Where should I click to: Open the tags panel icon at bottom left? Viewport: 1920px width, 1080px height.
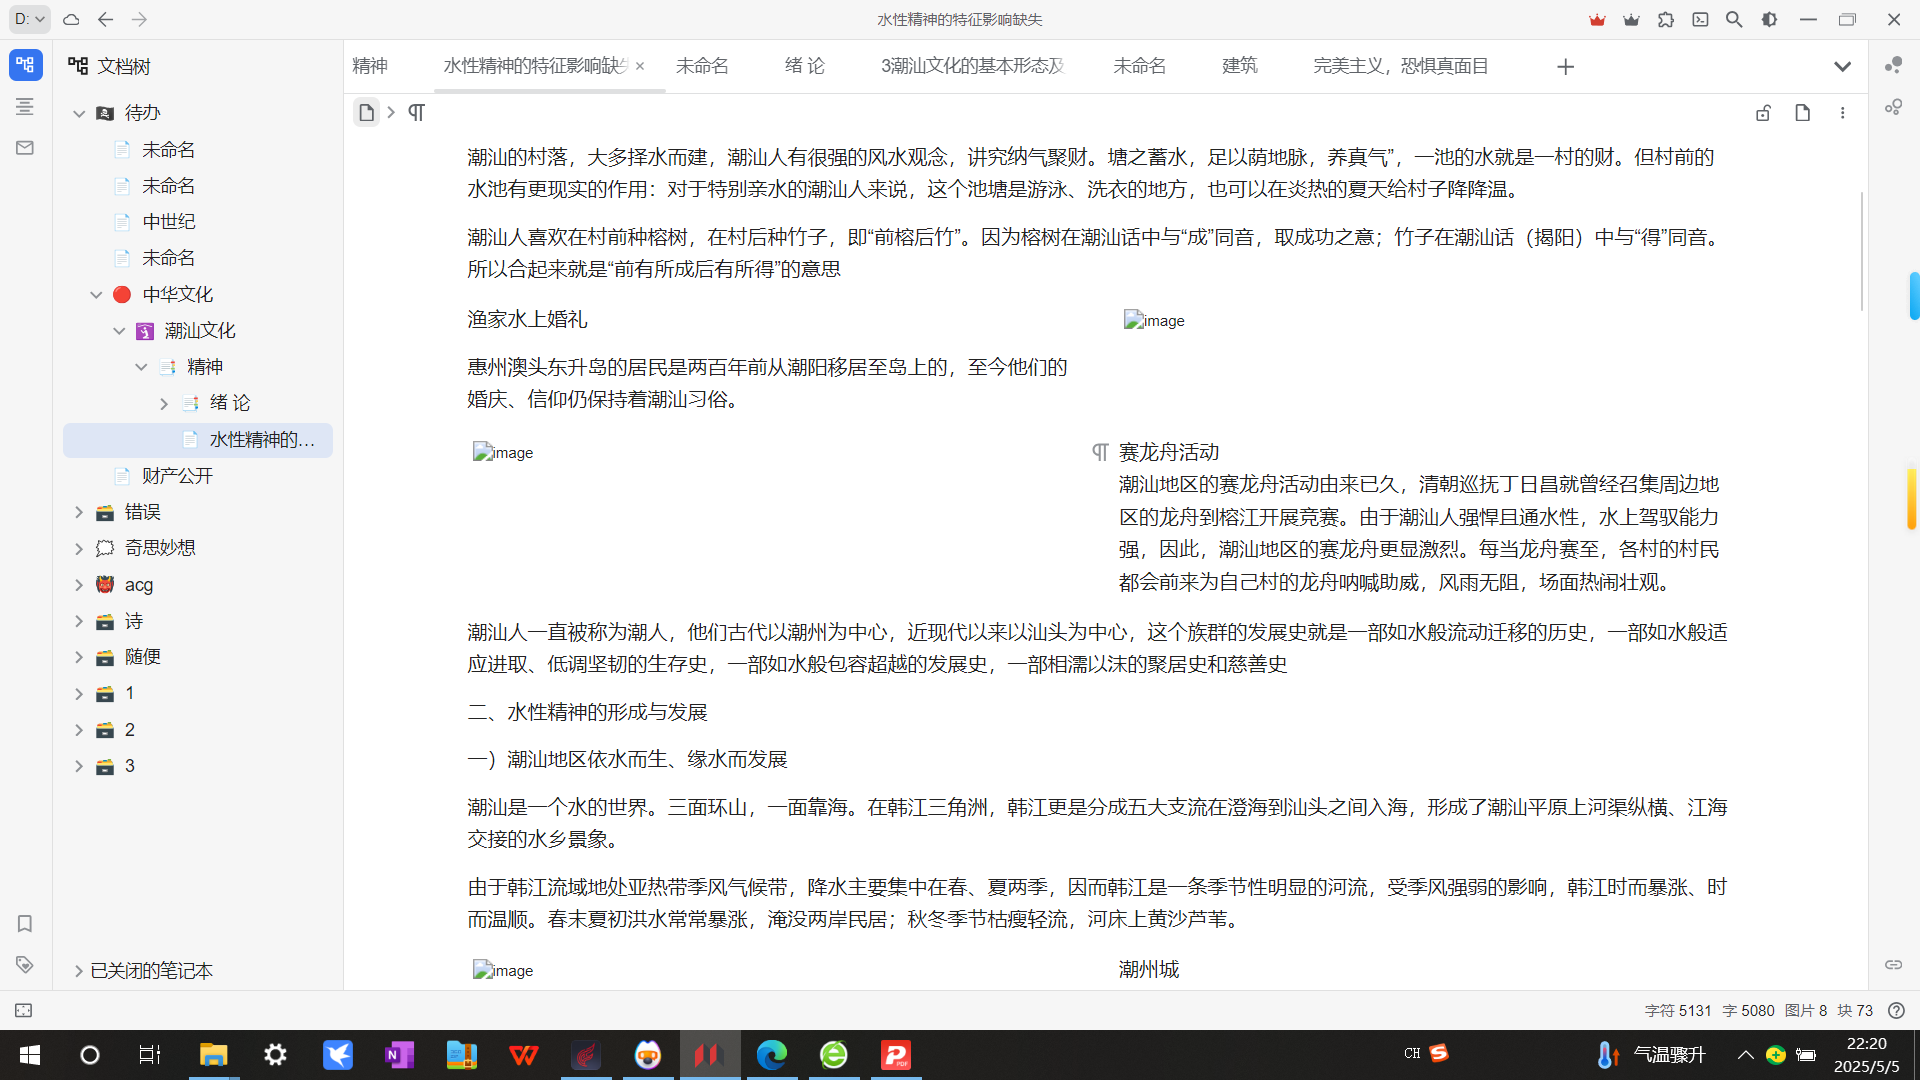(x=24, y=965)
